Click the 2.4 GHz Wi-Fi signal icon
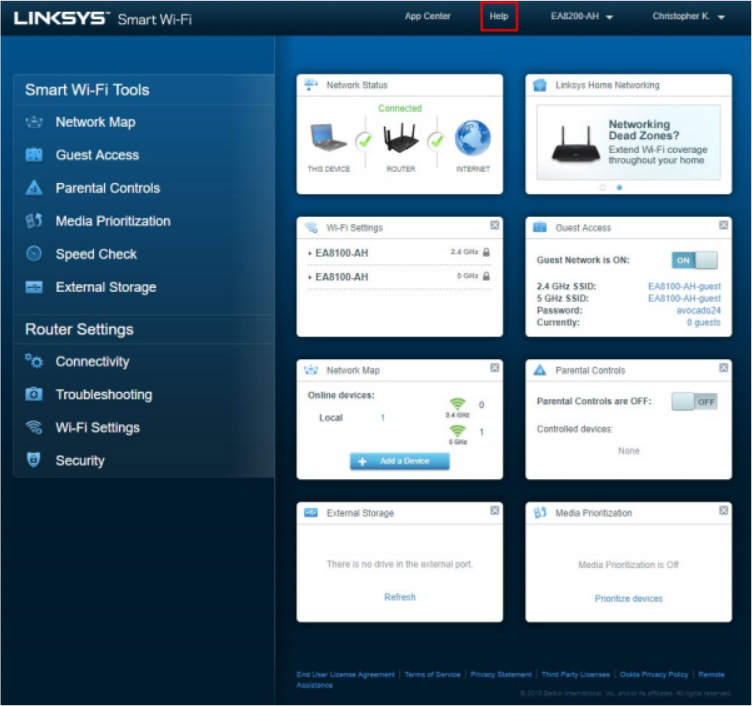The image size is (752, 706). click(x=458, y=404)
